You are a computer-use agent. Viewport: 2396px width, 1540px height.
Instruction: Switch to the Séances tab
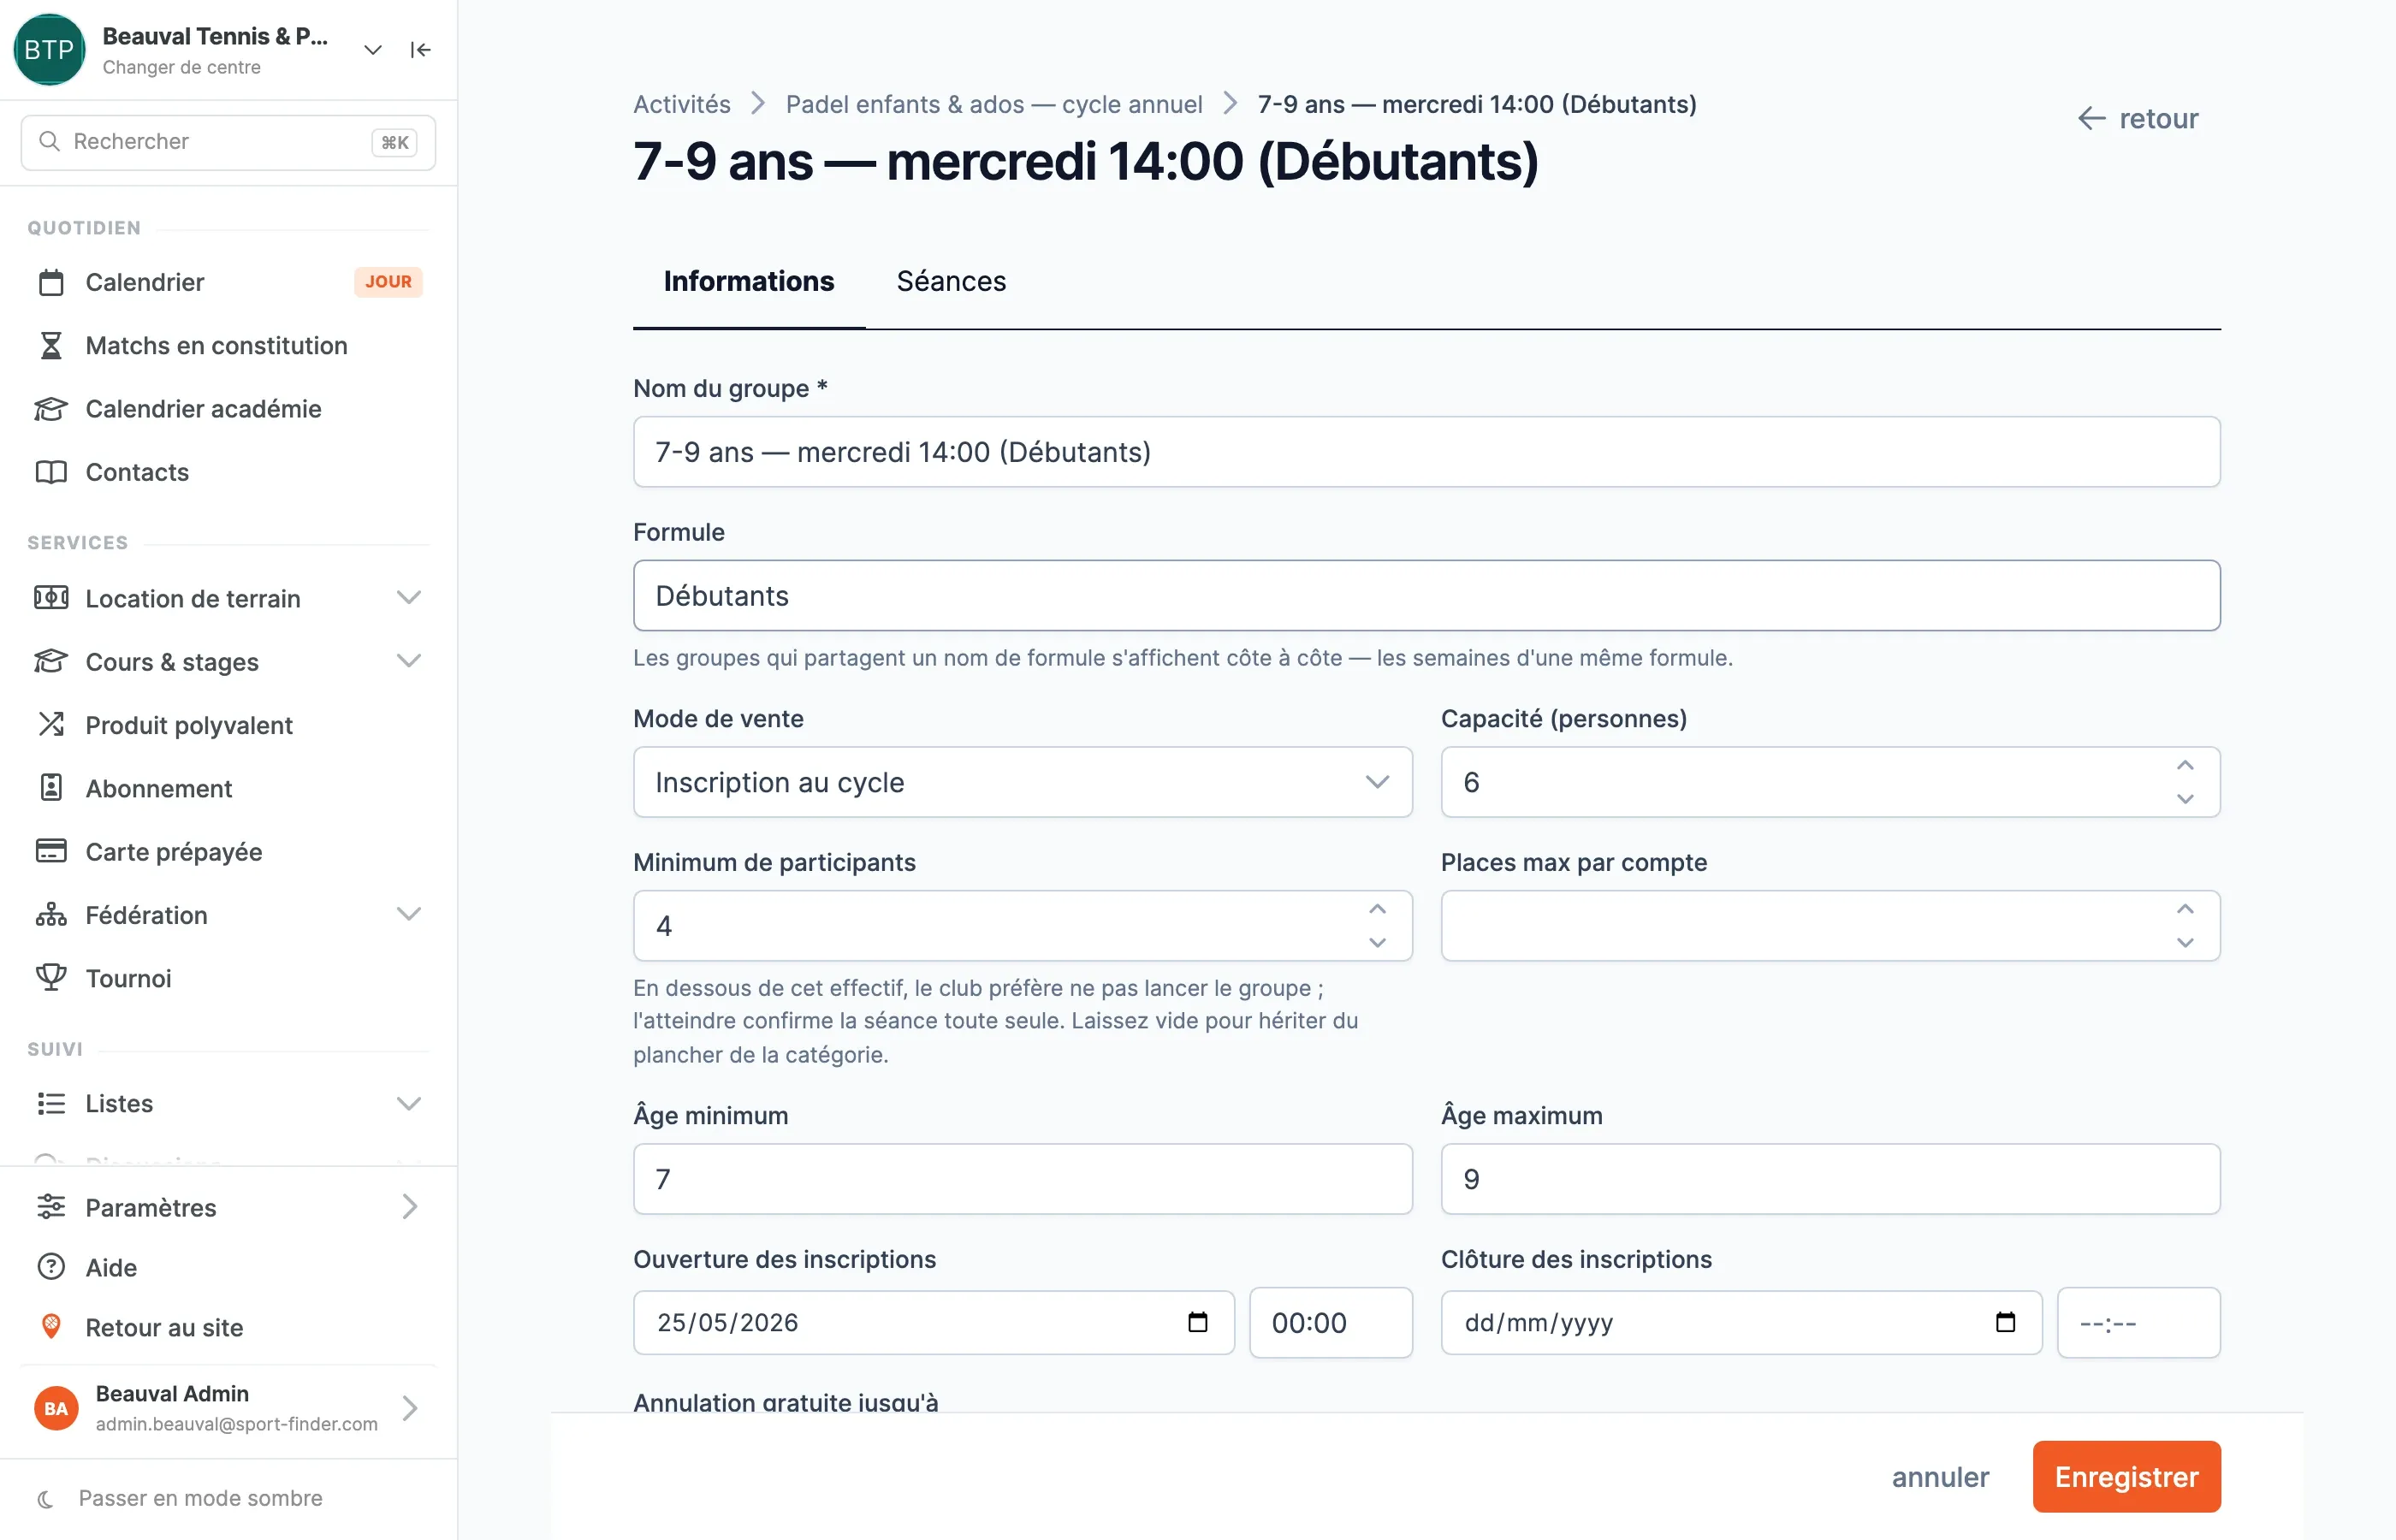coord(951,282)
